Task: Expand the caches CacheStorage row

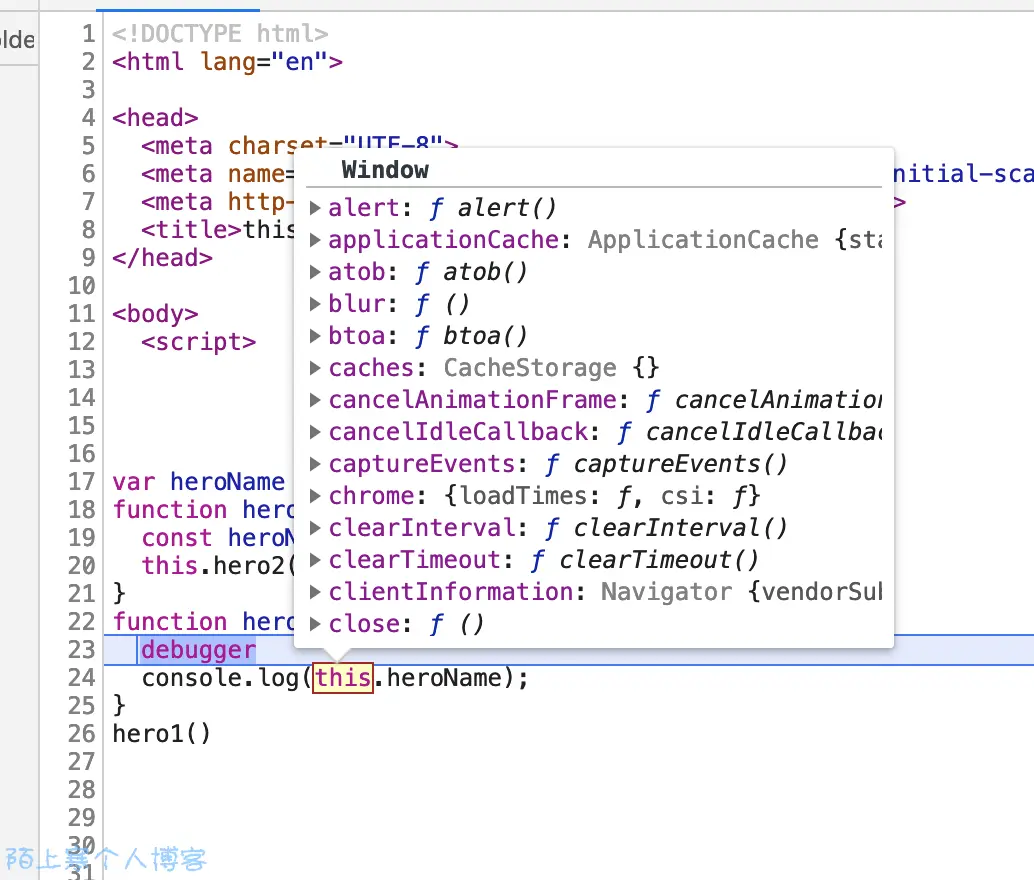Action: (x=315, y=368)
